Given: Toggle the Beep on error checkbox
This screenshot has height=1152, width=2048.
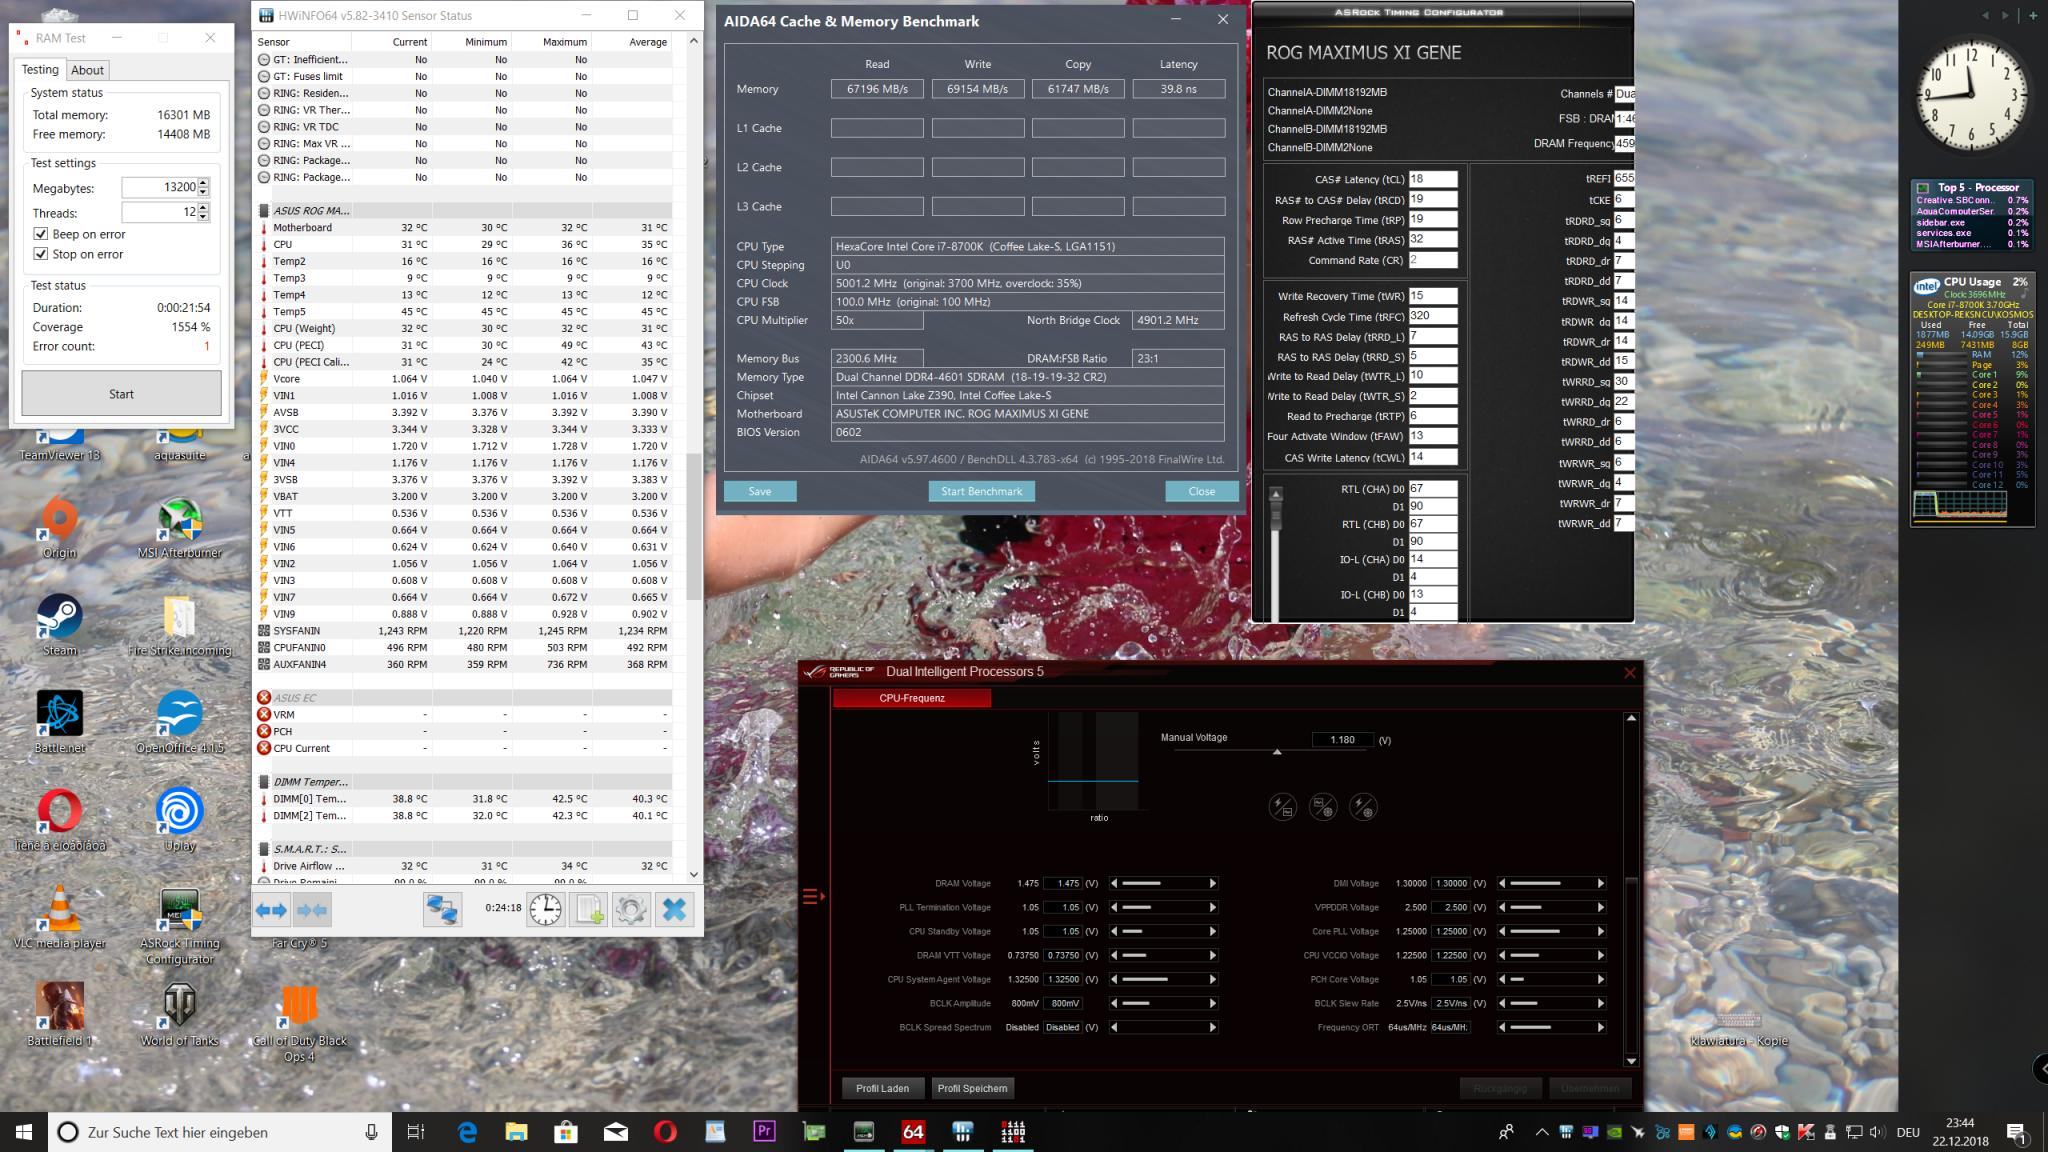Looking at the screenshot, I should coord(41,234).
